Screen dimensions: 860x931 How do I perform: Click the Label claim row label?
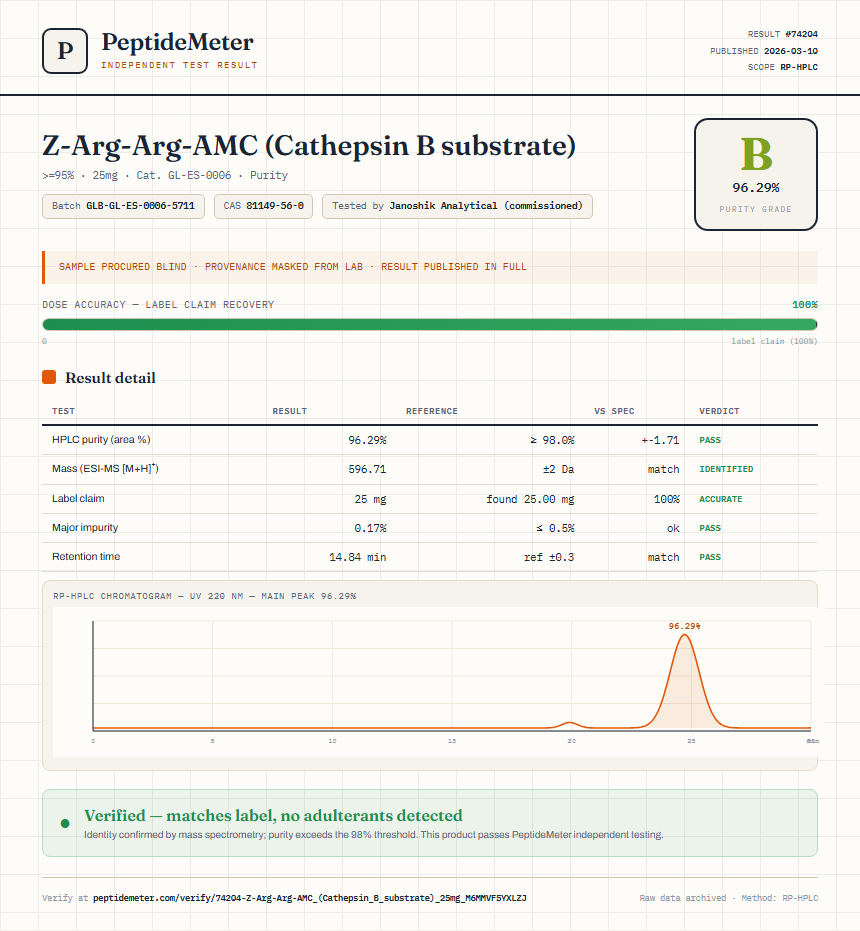[78, 498]
